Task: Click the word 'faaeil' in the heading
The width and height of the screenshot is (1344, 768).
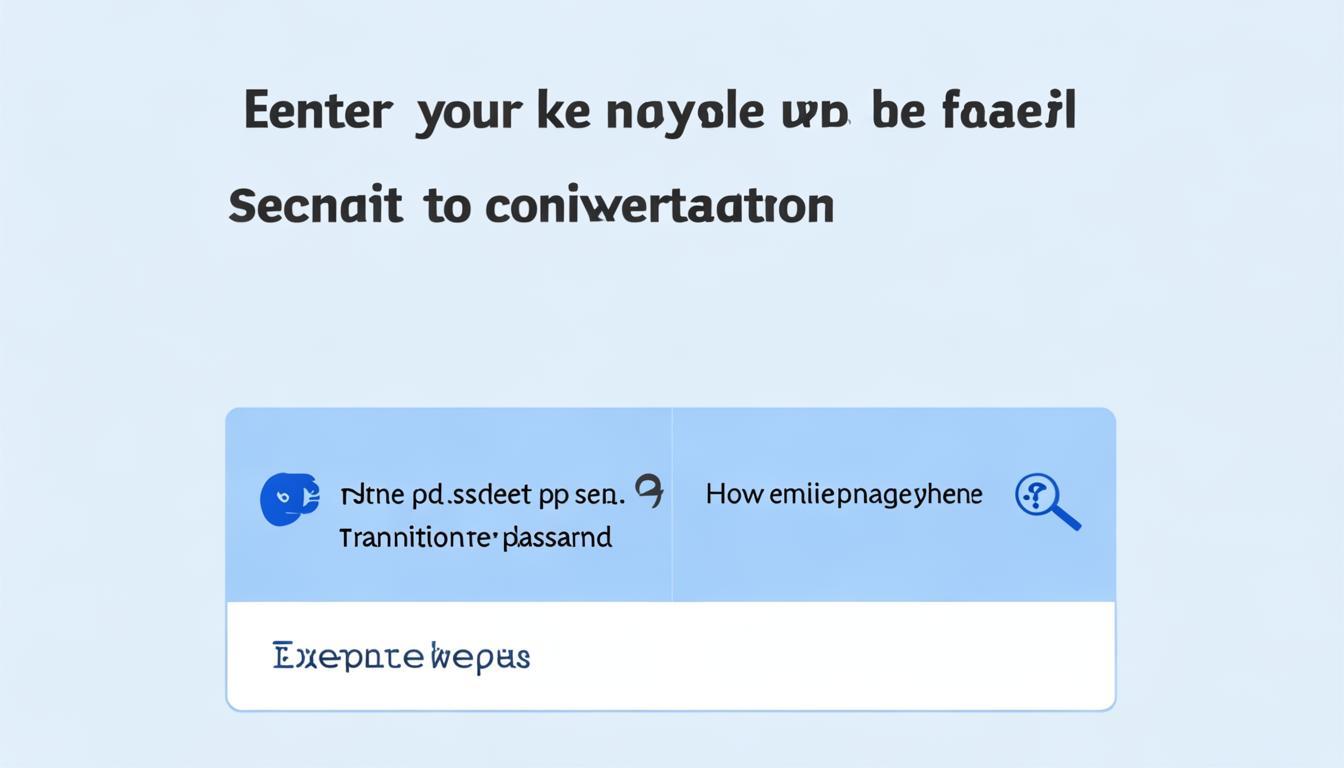Action: tap(1009, 112)
